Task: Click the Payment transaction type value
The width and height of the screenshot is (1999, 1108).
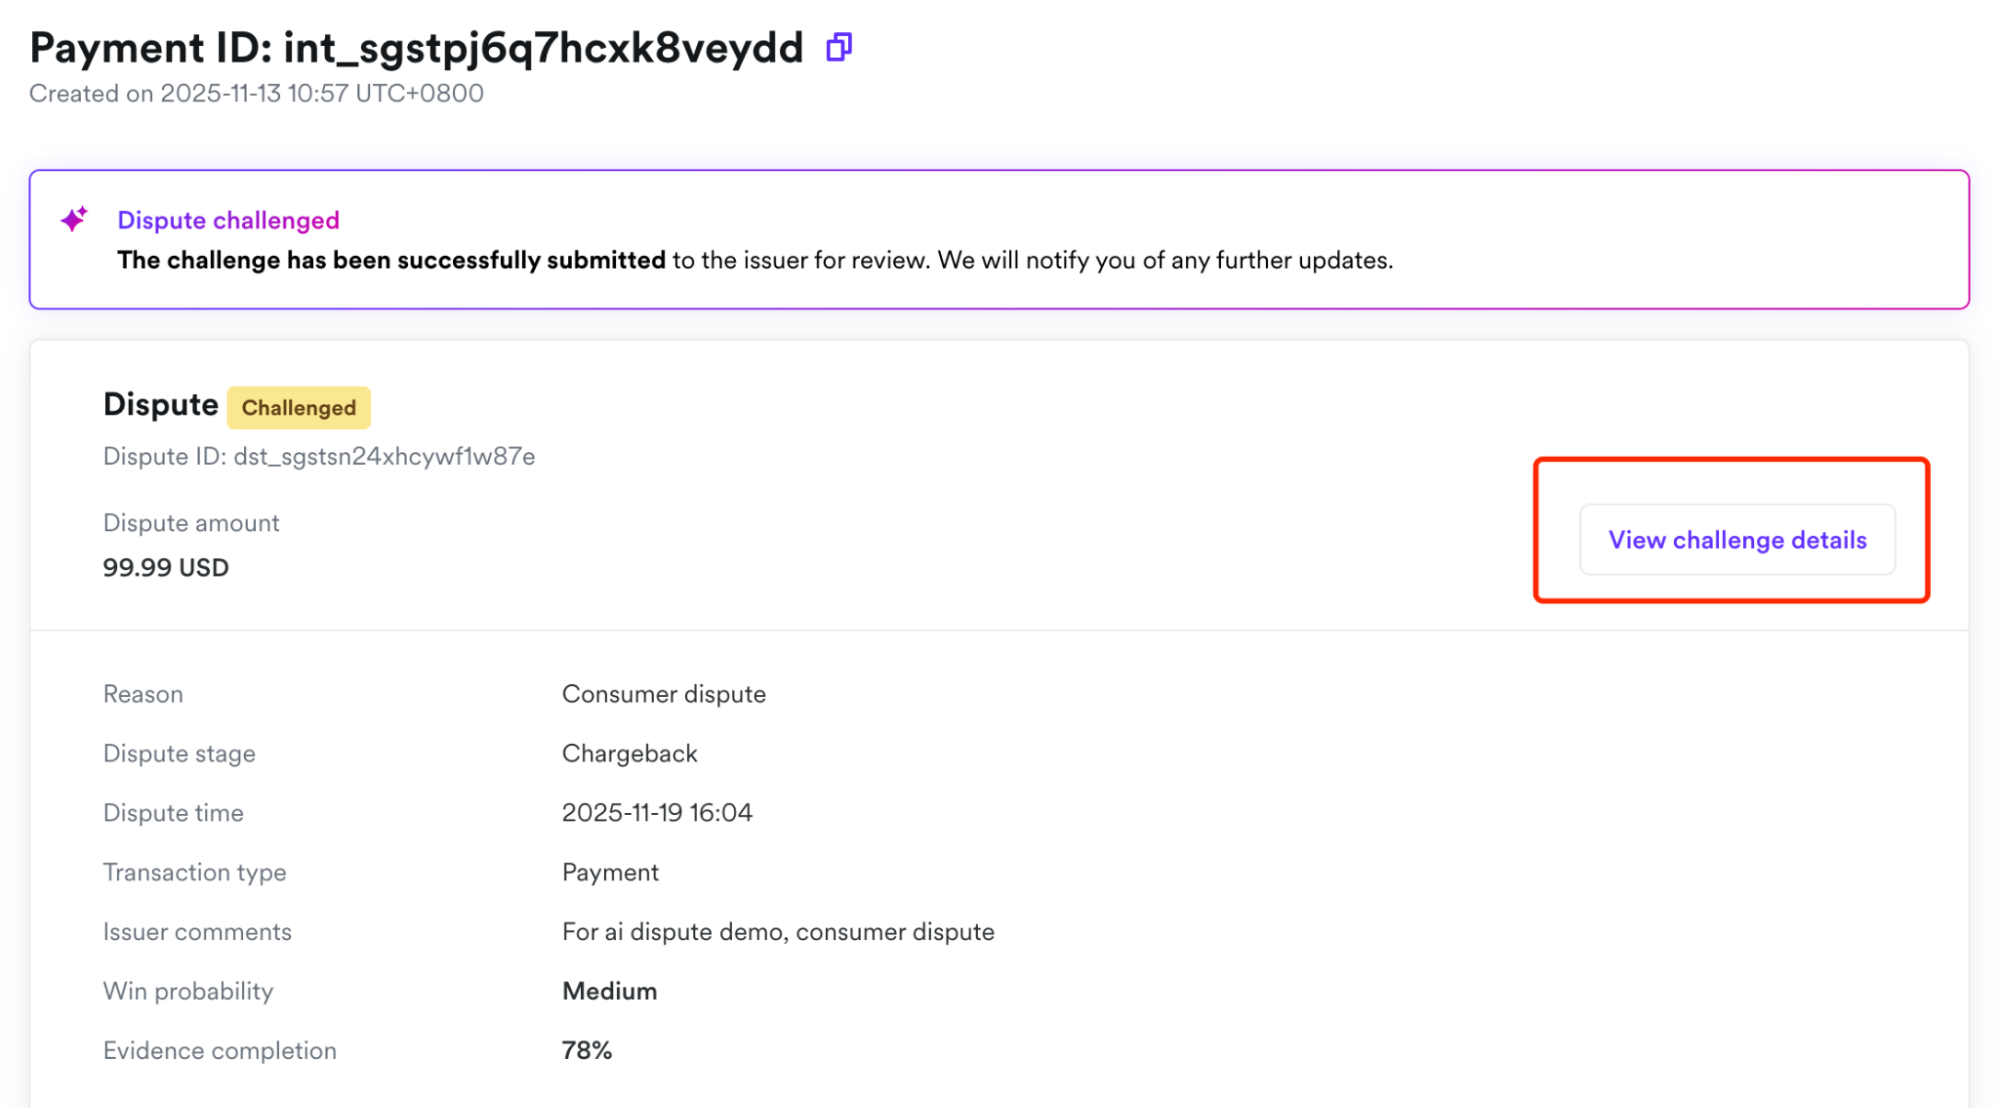Action: point(610,872)
